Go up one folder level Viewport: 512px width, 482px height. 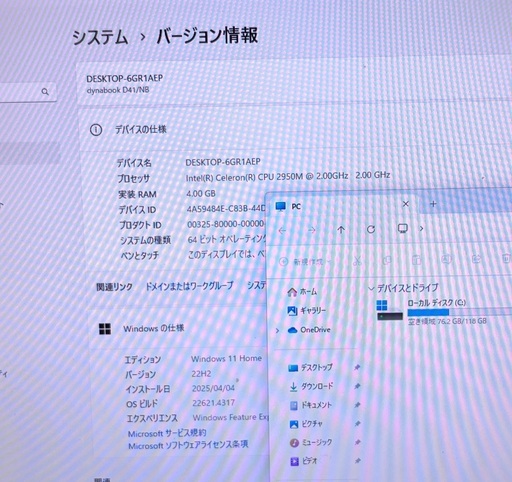(341, 230)
